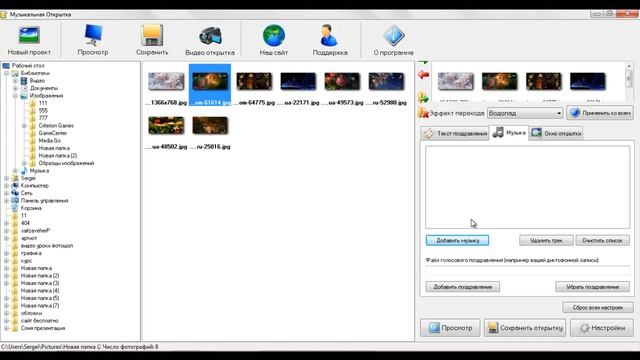Select thumbnail ending 49573.jpg
This screenshot has width=640, height=360.
(x=342, y=85)
